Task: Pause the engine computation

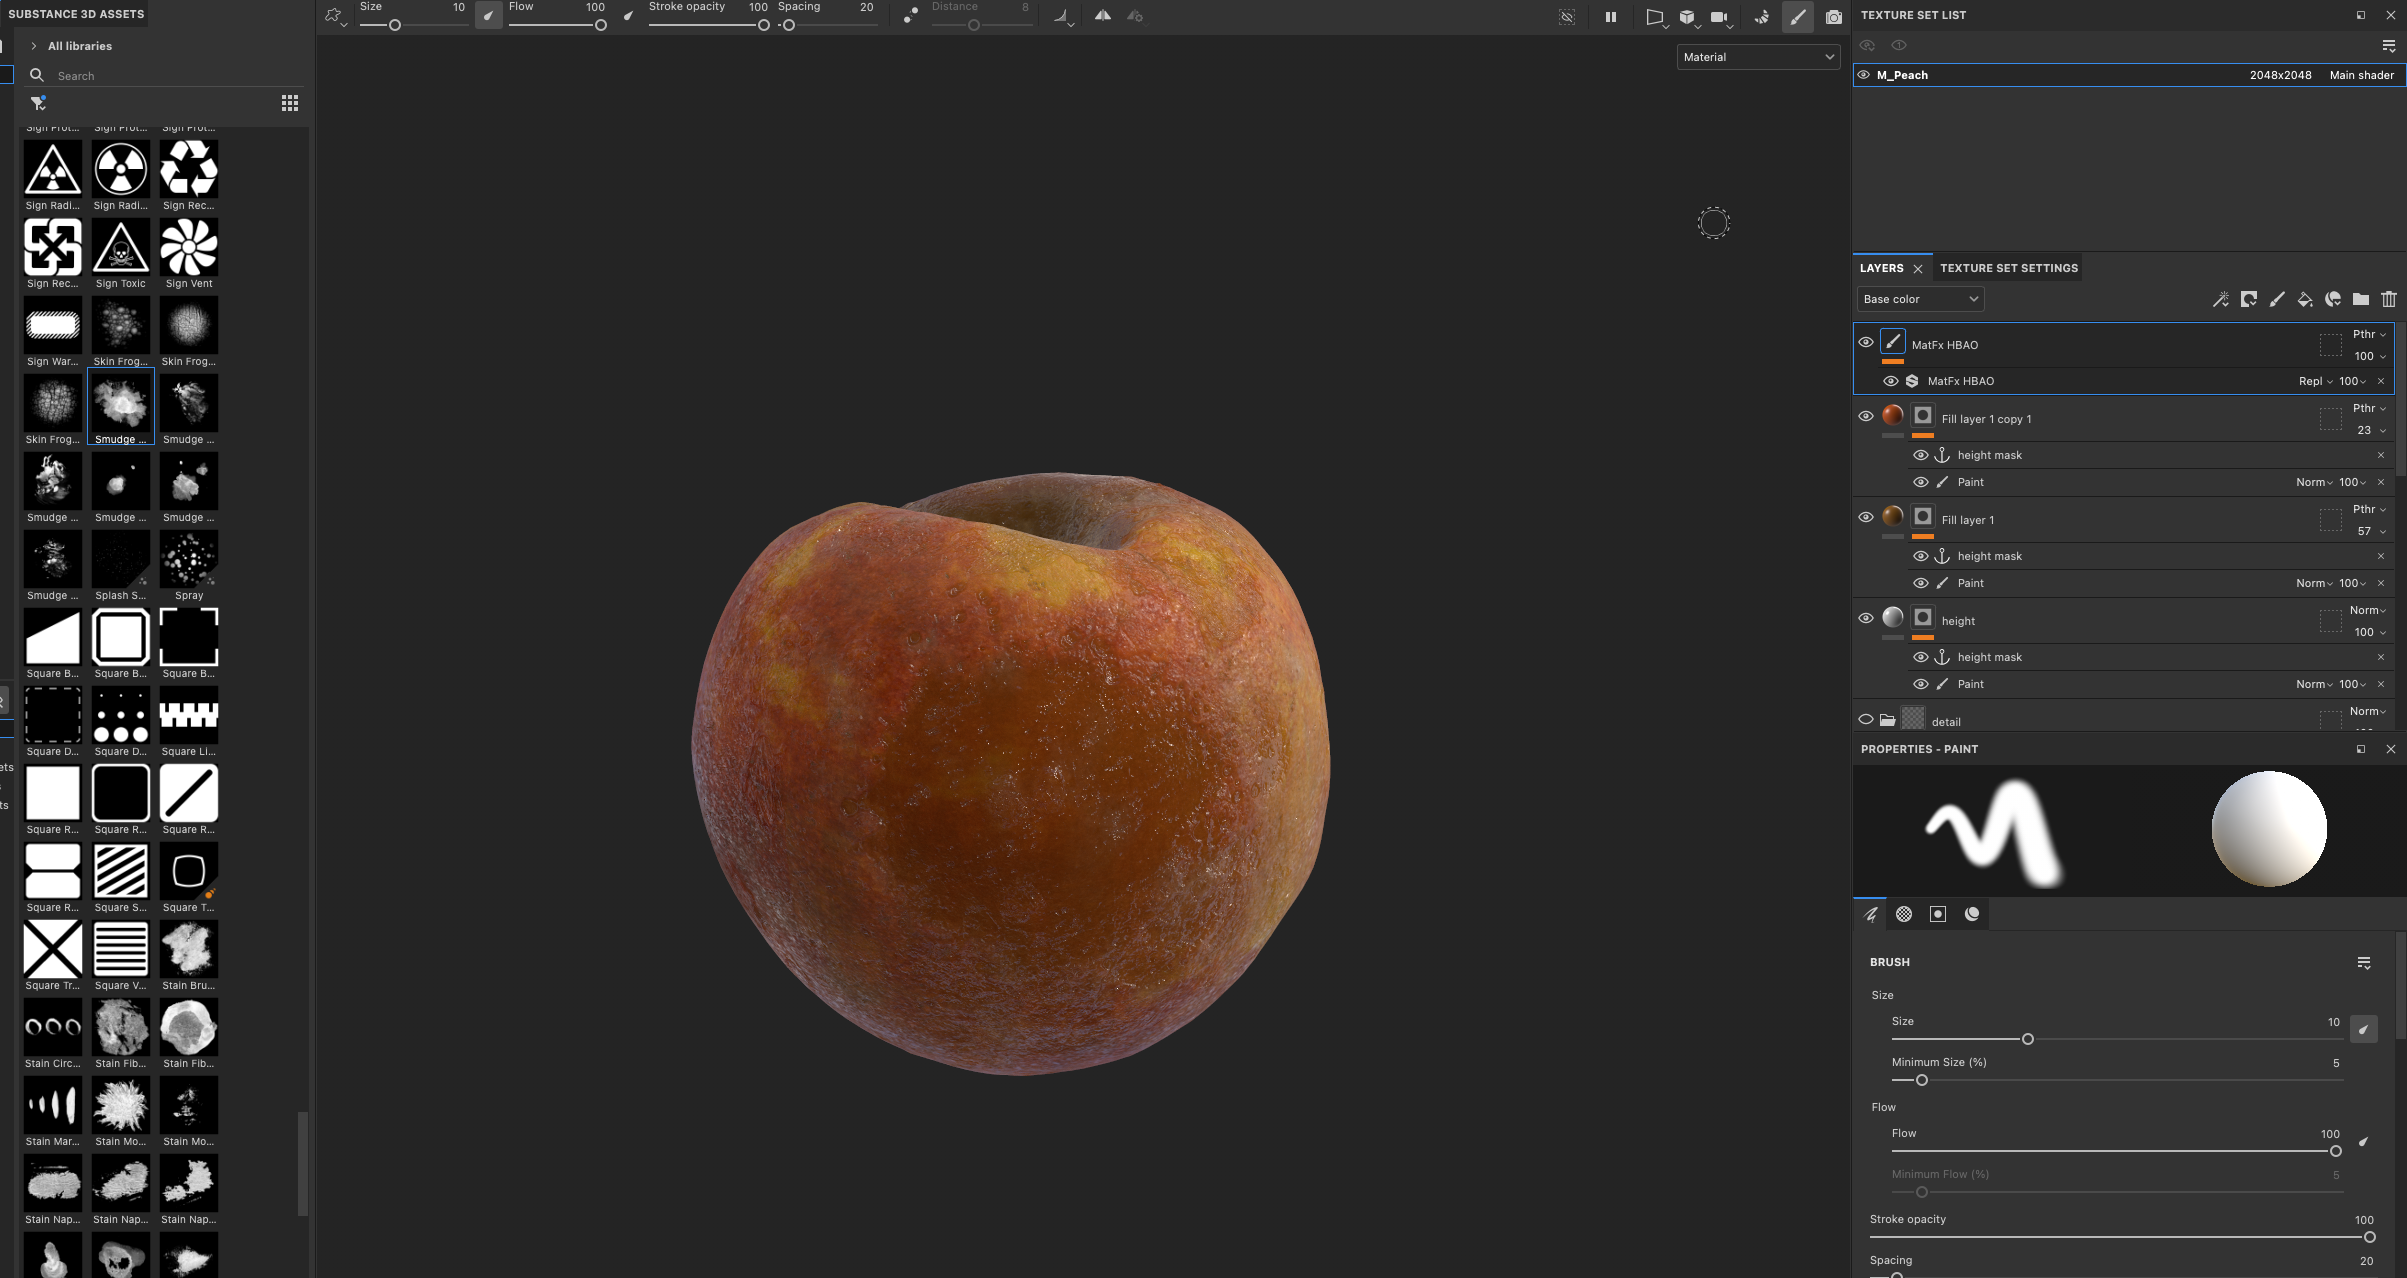Action: (1611, 17)
